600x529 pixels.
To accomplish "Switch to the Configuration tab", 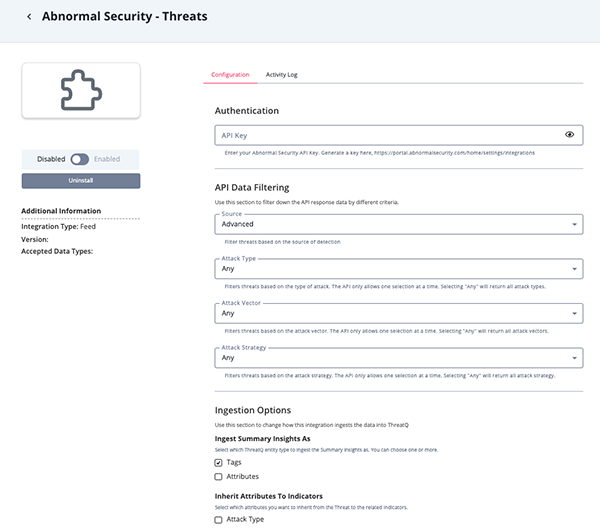I will tap(230, 75).
